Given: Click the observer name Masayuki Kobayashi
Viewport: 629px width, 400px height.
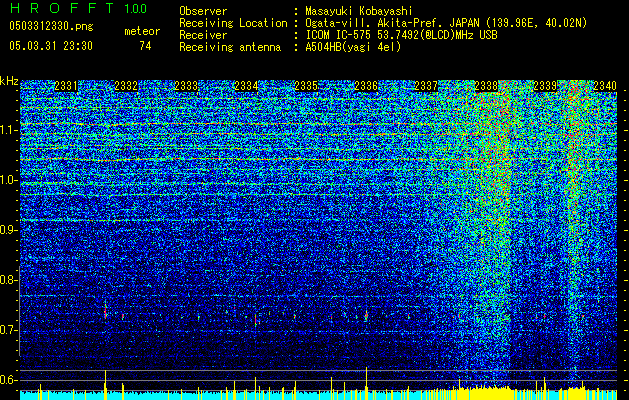Looking at the screenshot, I should 359,11.
